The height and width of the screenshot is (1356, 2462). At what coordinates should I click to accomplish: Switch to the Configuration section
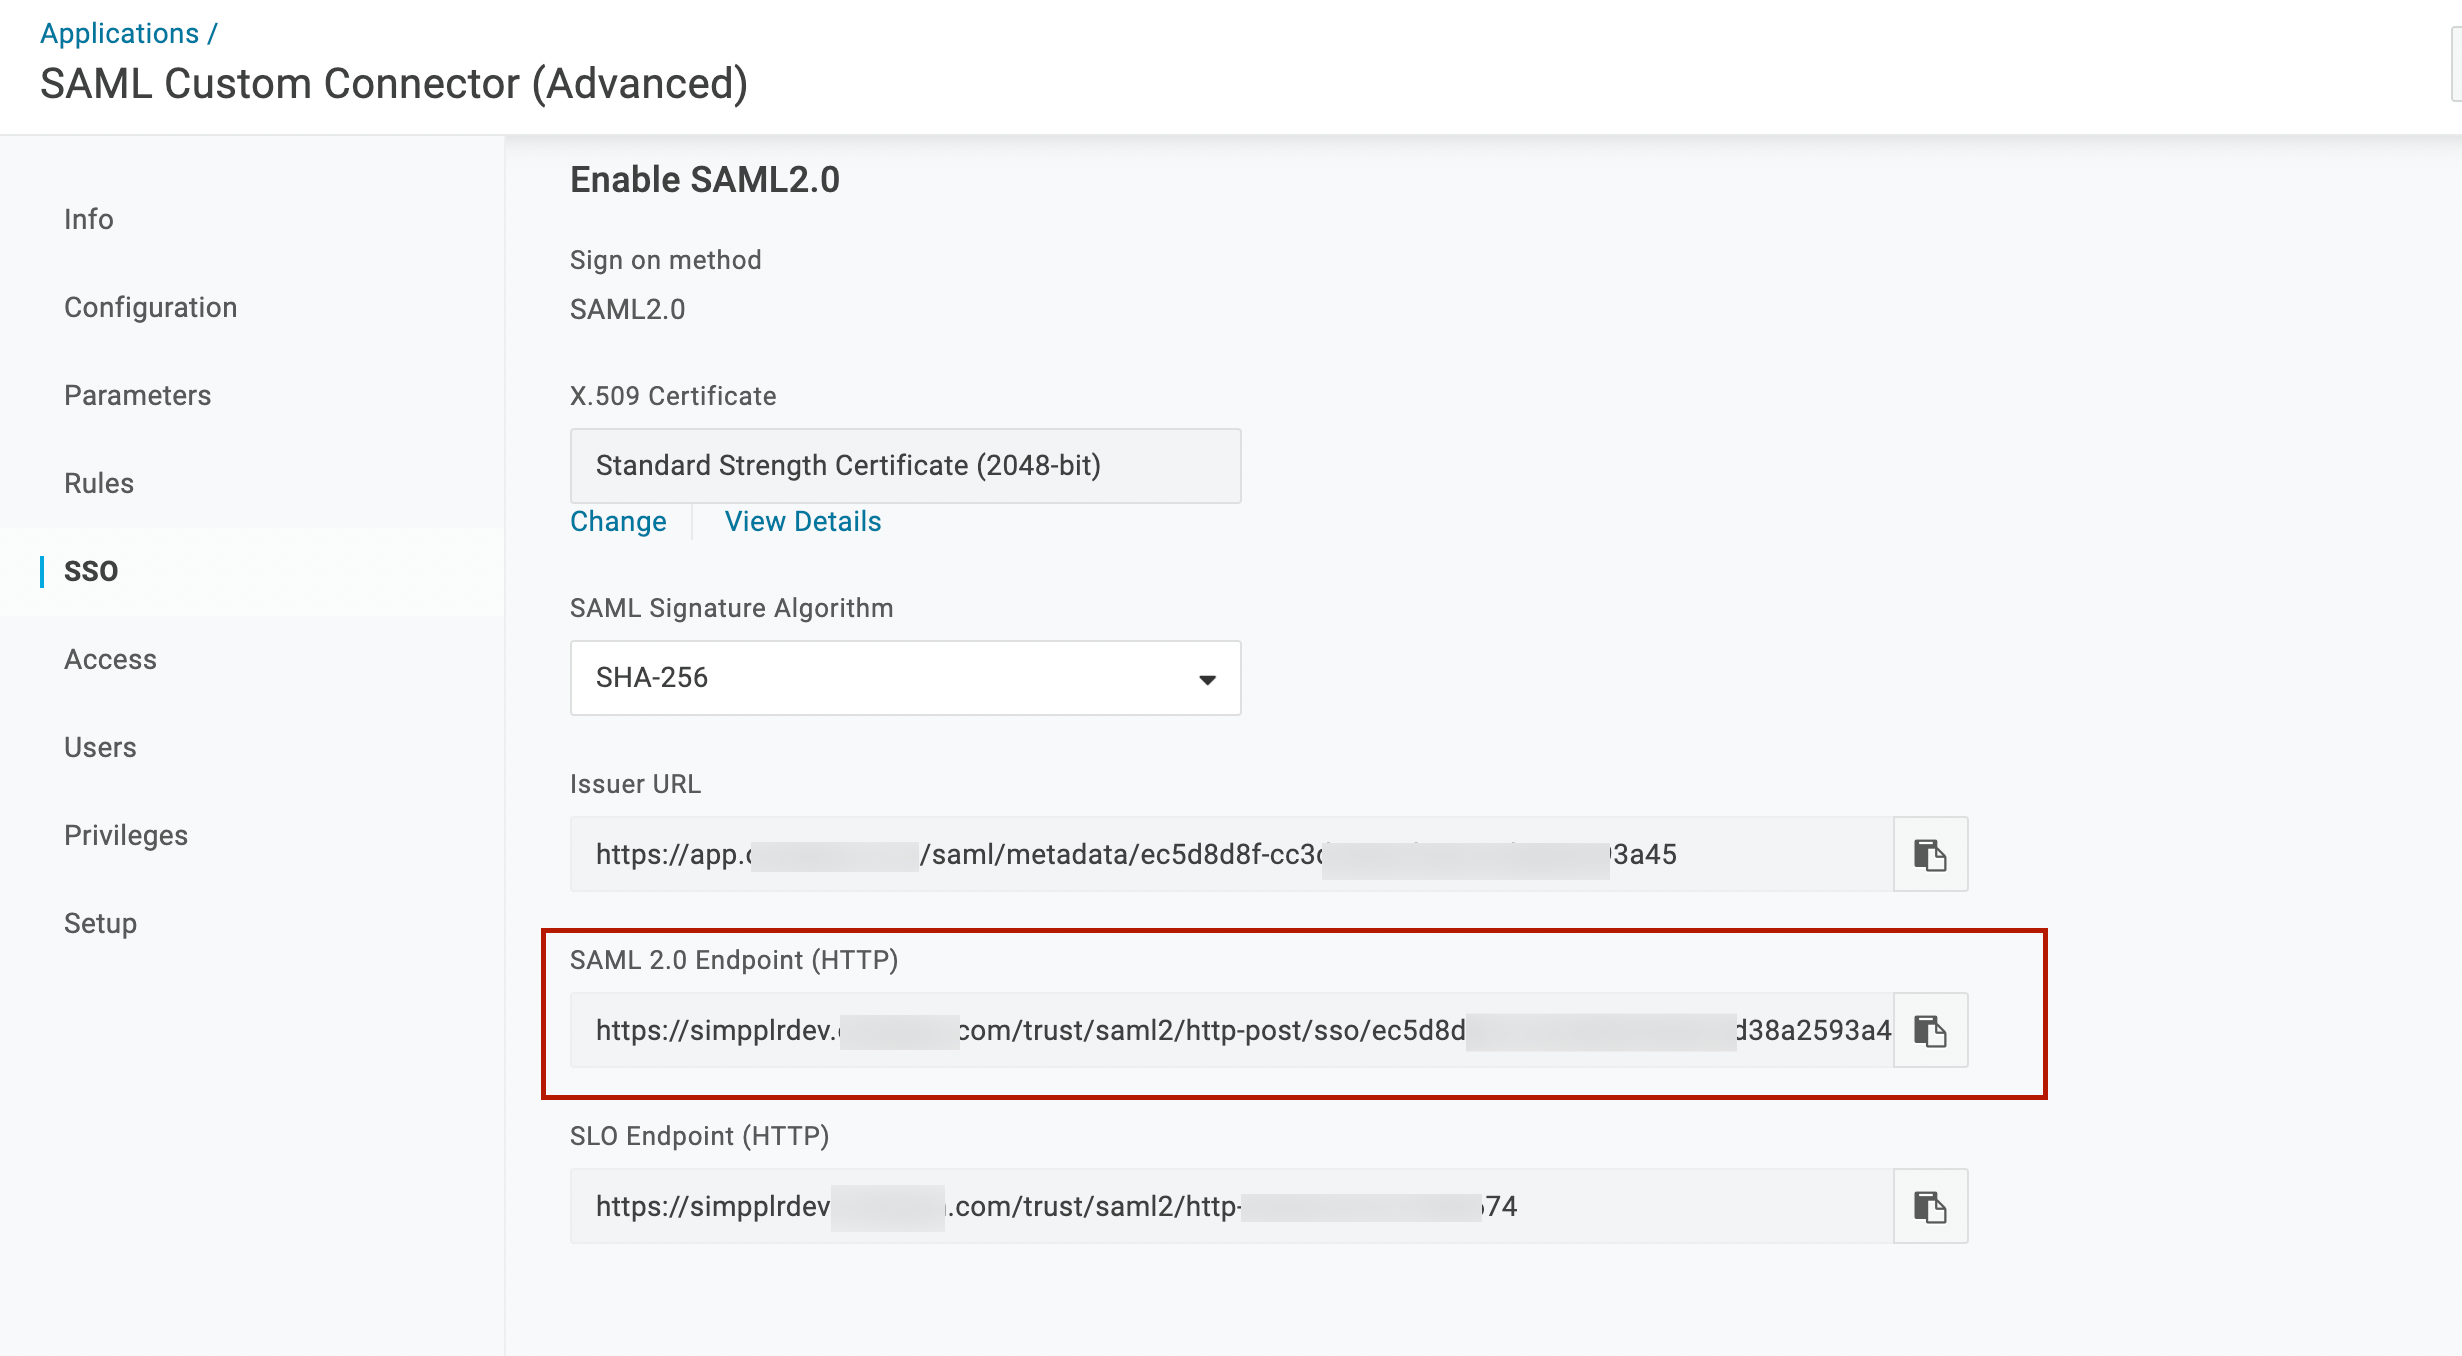[150, 307]
